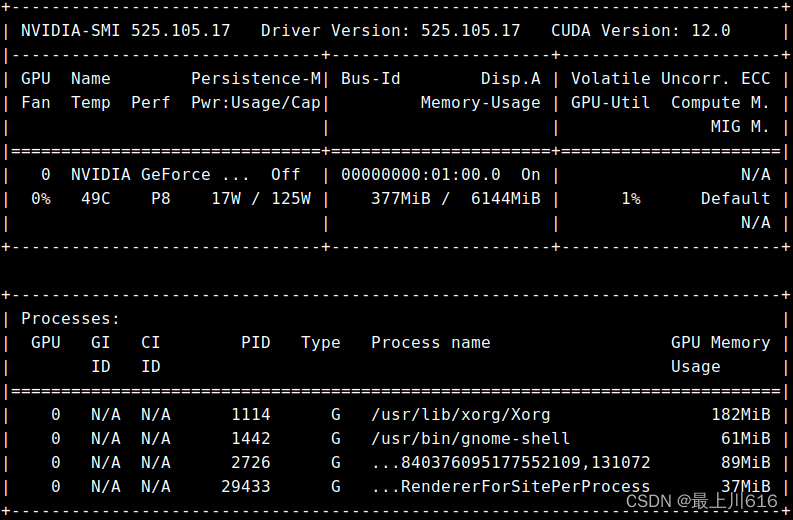This screenshot has width=793, height=520.
Task: Select the Driver Version: 525.105.17 text
Action: coord(390,30)
